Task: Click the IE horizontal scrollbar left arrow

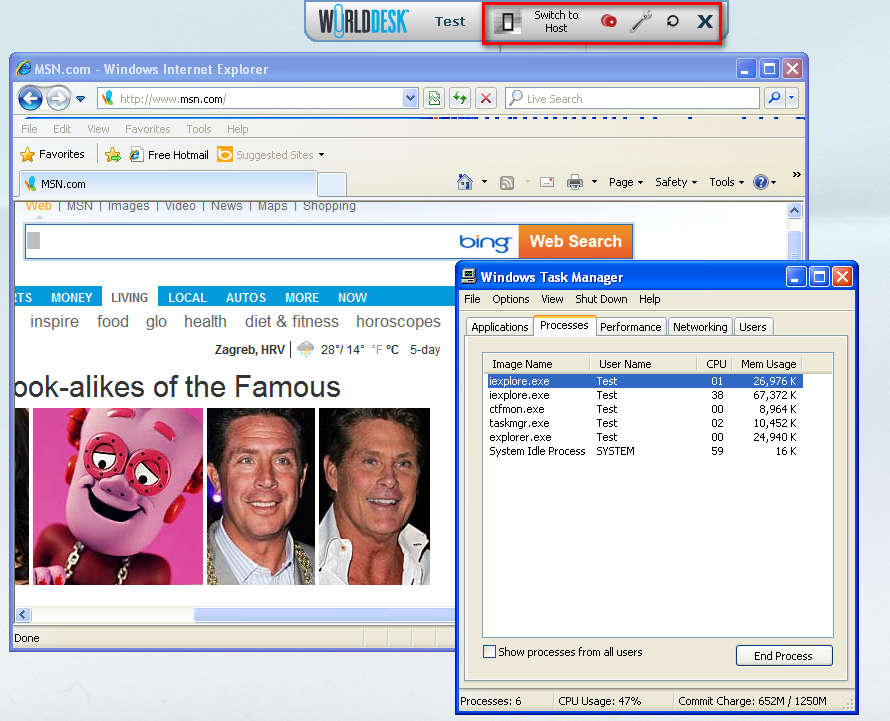Action: click(x=23, y=614)
